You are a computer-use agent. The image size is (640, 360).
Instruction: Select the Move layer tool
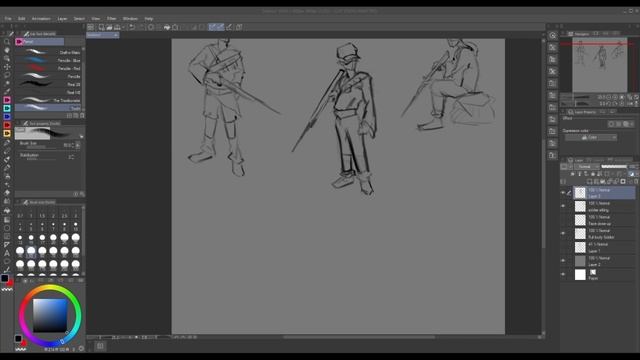(x=7, y=67)
